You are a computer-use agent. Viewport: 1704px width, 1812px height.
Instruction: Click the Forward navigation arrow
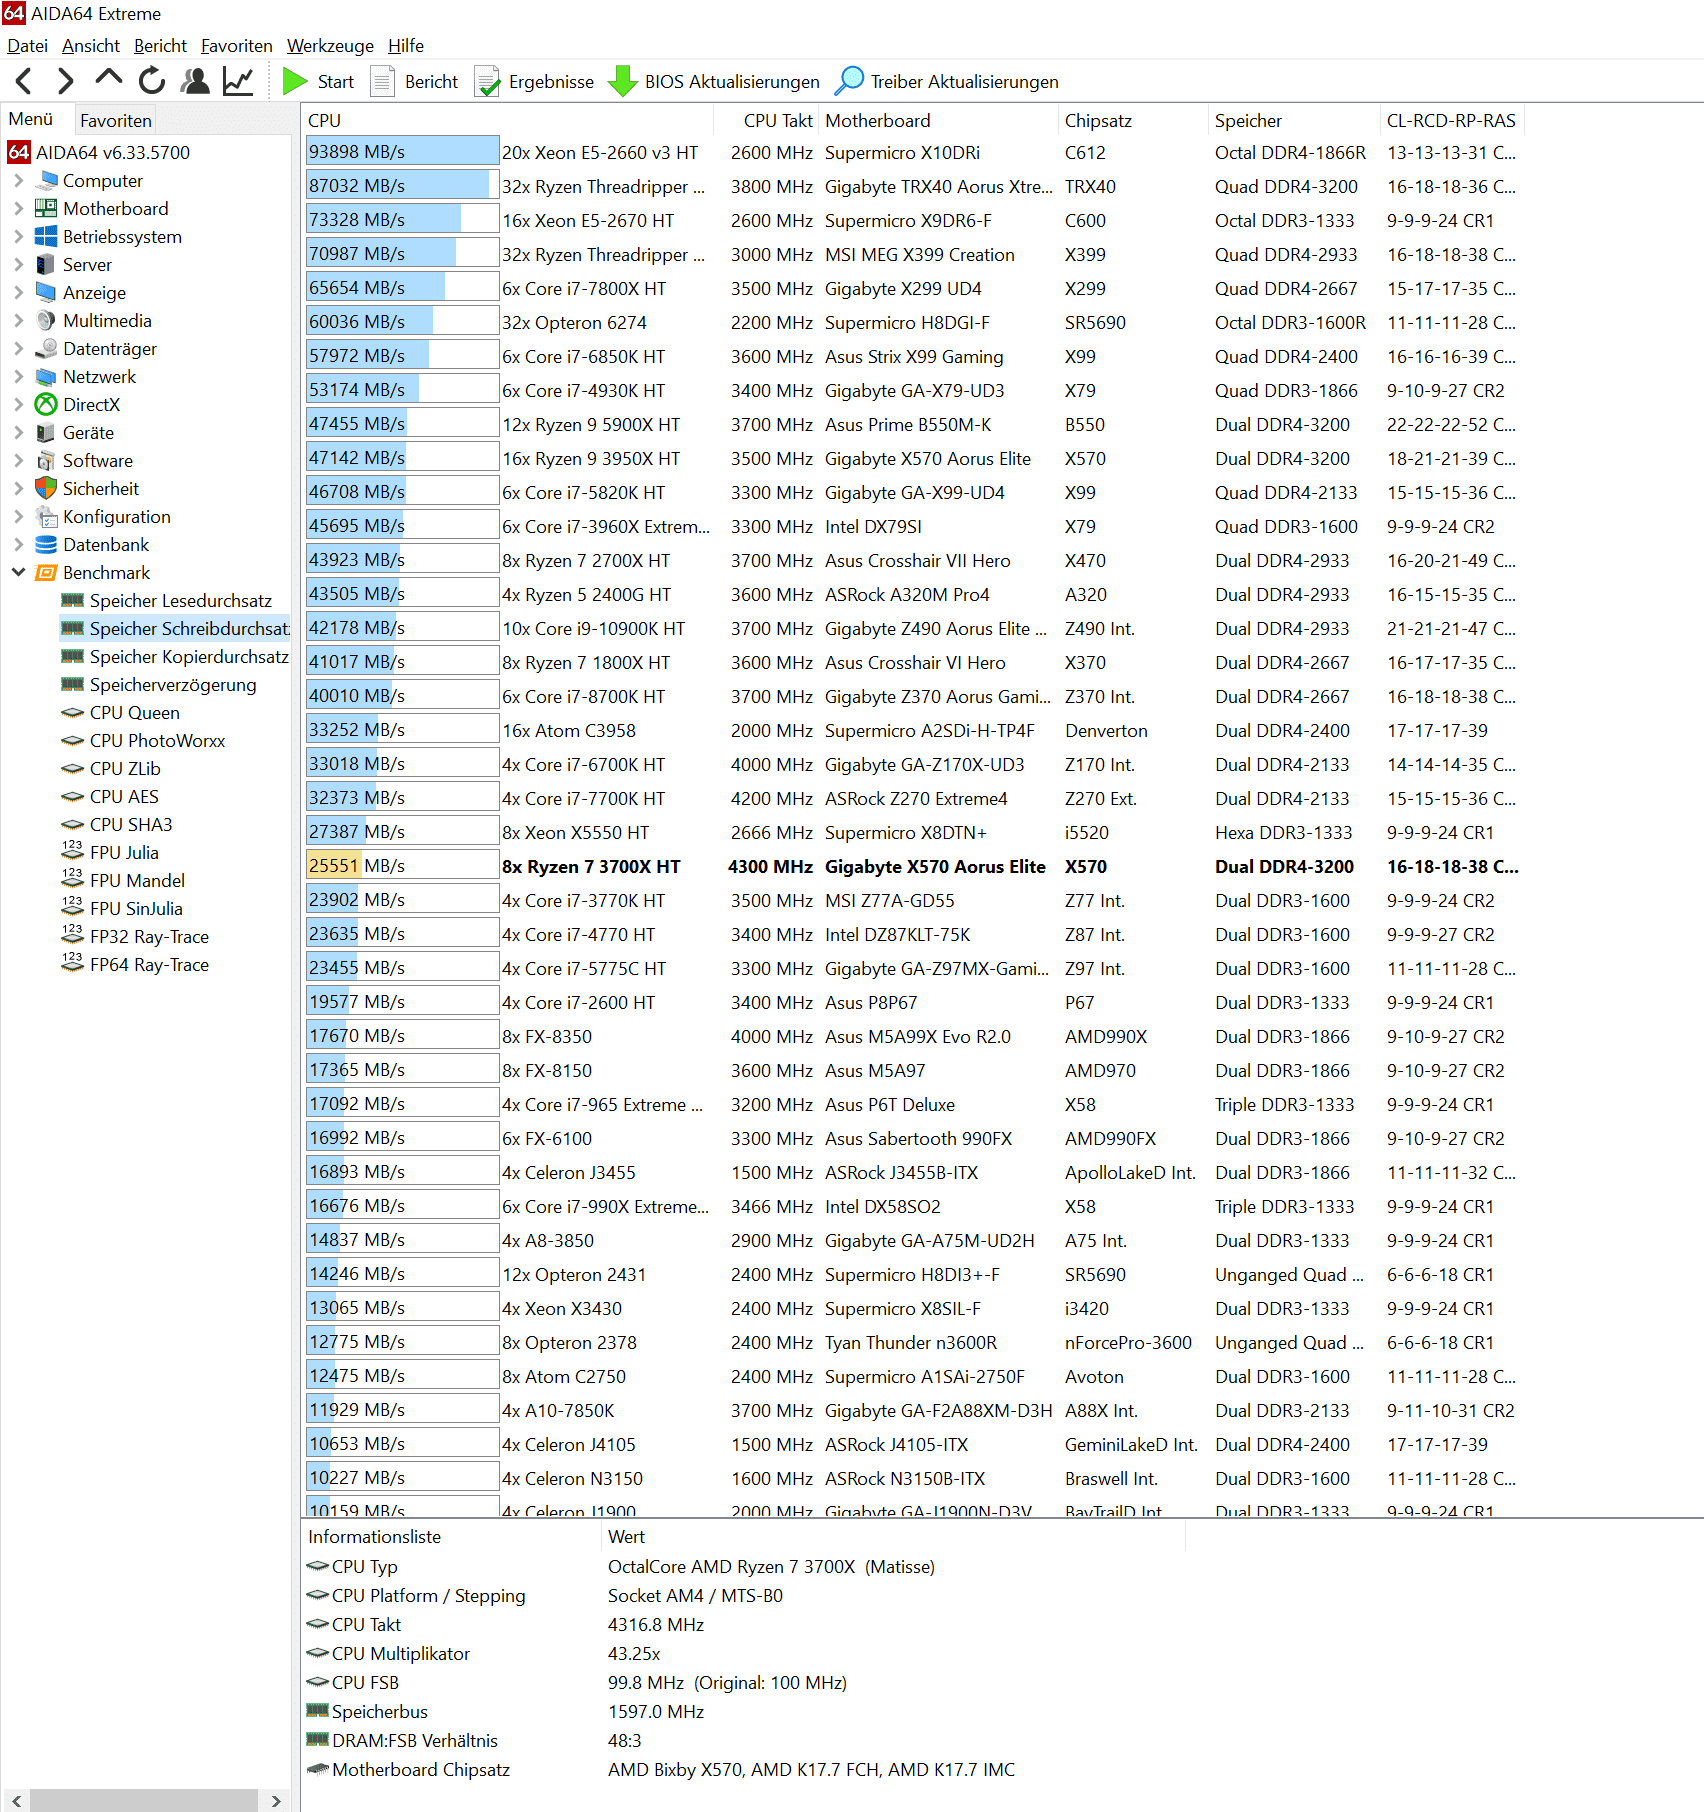pyautogui.click(x=65, y=81)
